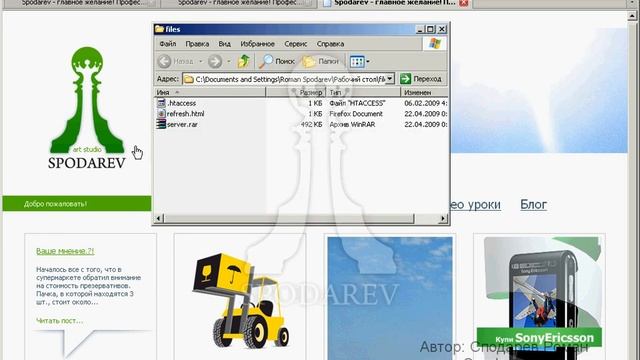Screen dimensions: 640x360
Task: Switch to the first Spodarev browser tab
Action: (82, 3)
